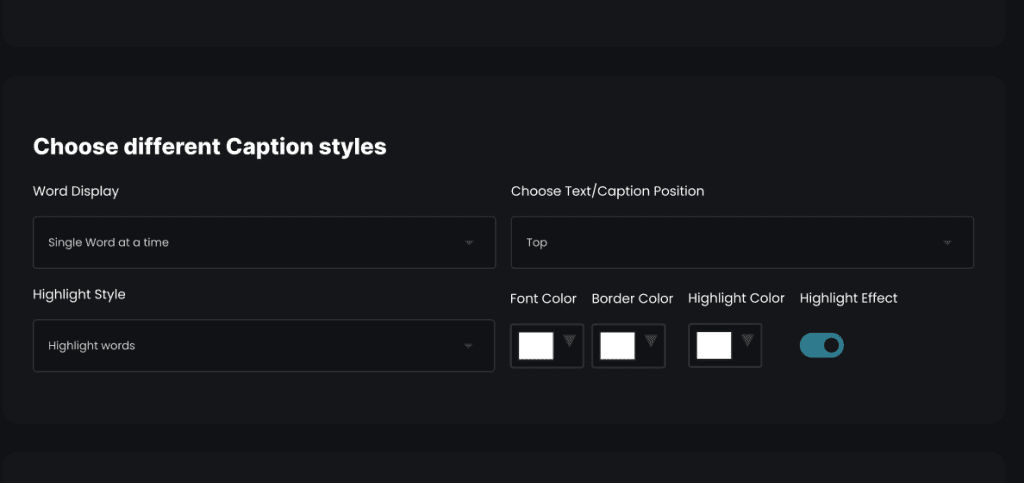The height and width of the screenshot is (483, 1024).
Task: Click the 'Highlight Style' label
Action: point(79,294)
